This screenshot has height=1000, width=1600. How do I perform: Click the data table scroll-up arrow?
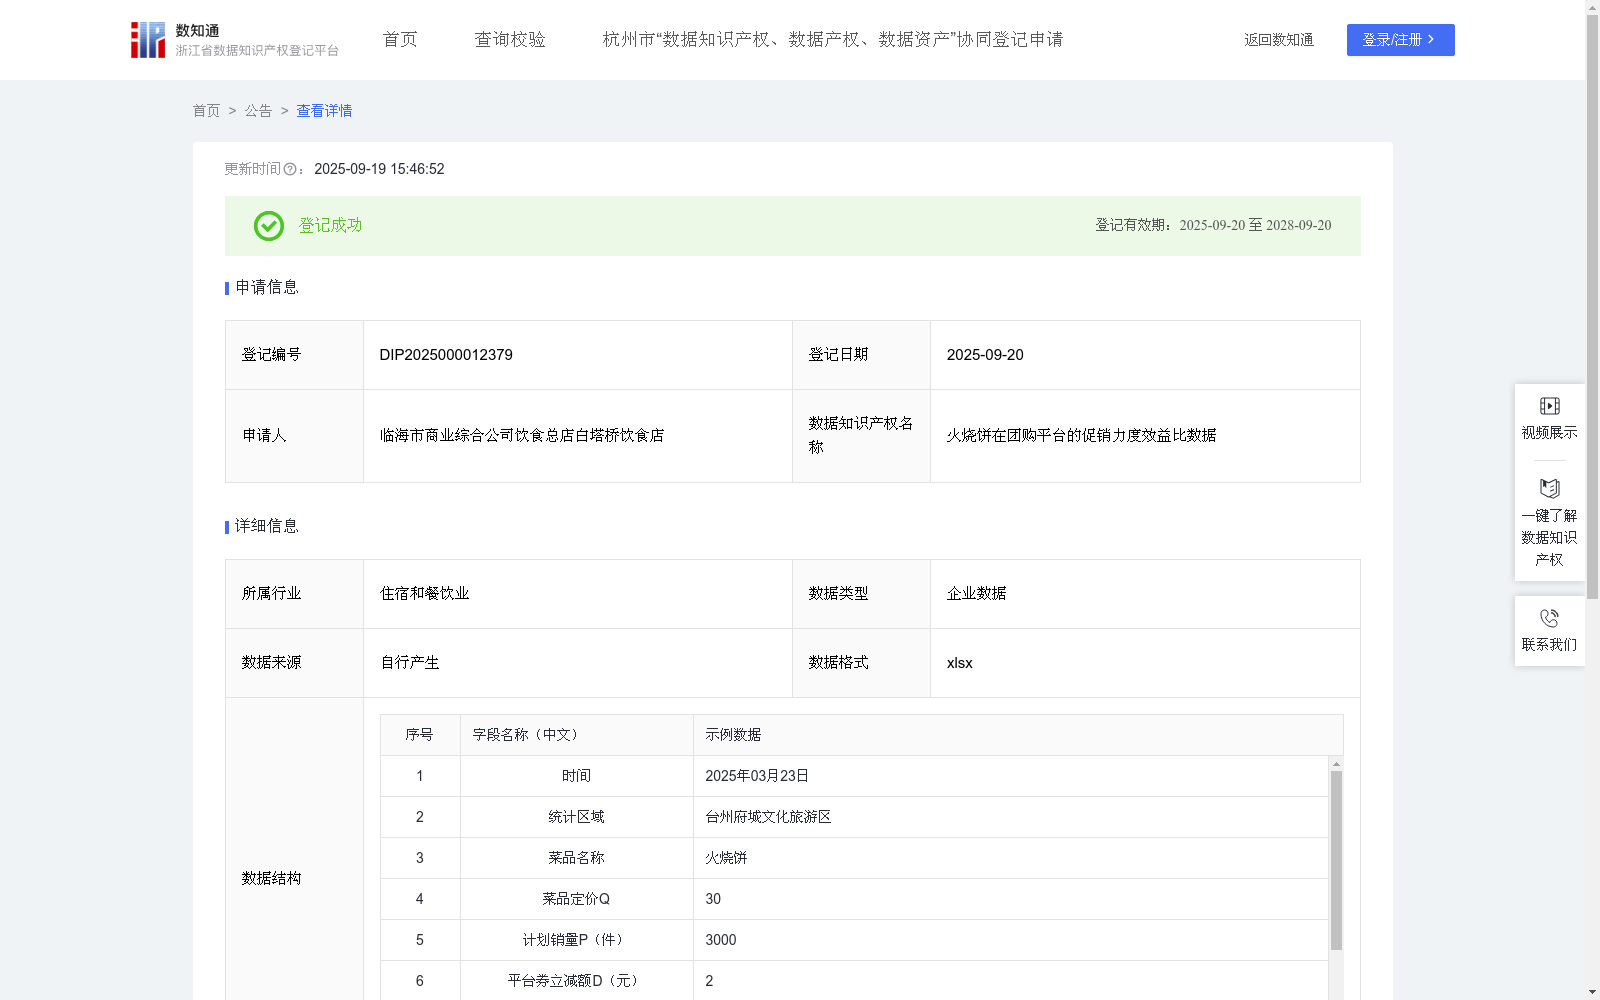(1336, 763)
